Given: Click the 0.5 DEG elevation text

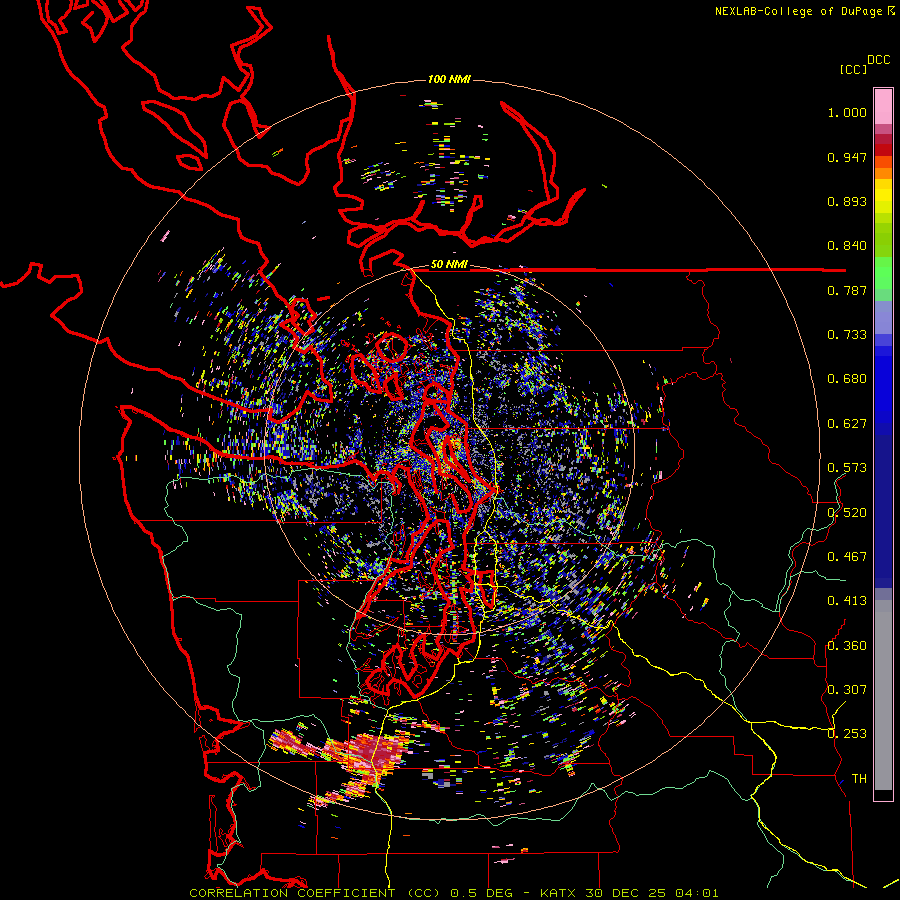Looking at the screenshot, I should [481, 893].
